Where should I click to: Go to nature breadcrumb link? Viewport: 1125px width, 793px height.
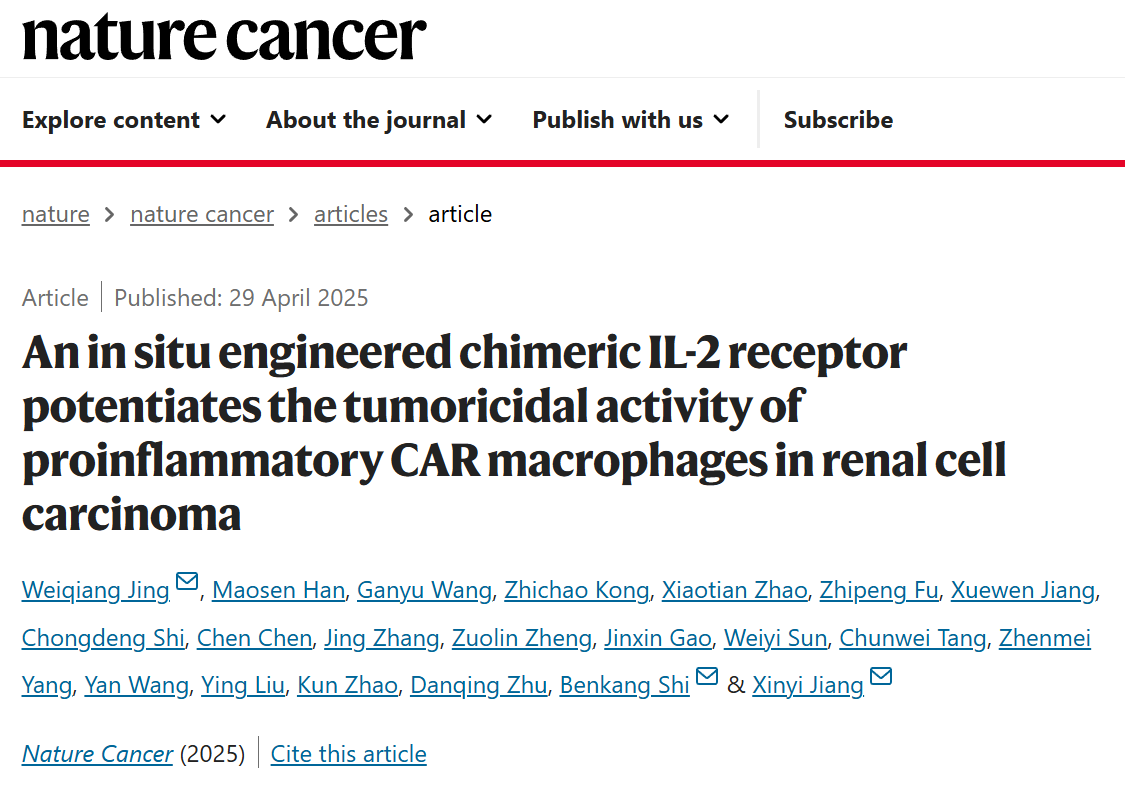(x=56, y=214)
